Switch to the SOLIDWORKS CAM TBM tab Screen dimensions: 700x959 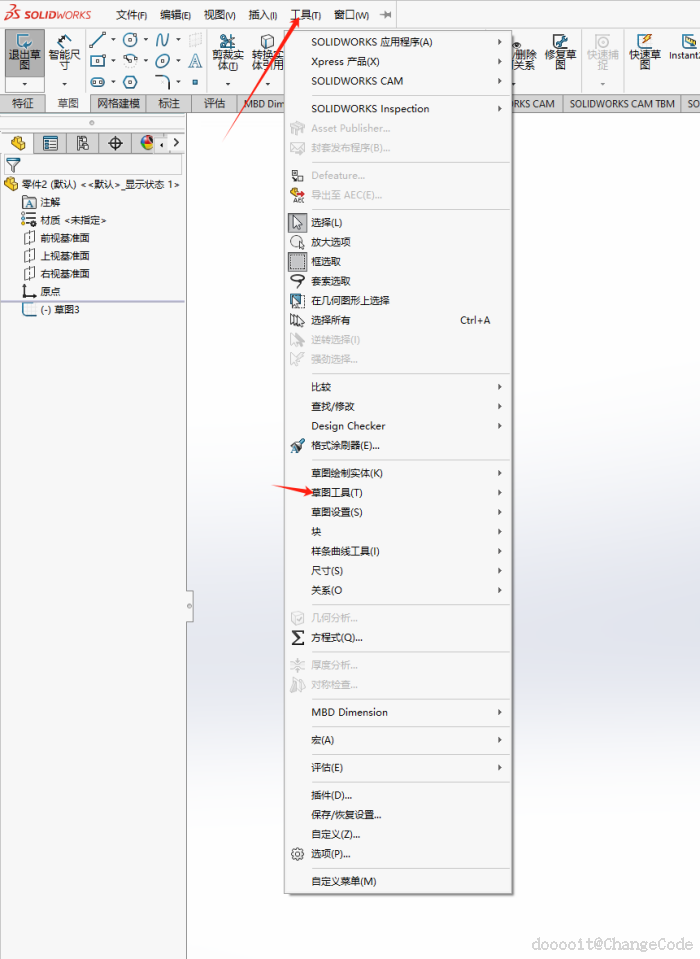(x=622, y=104)
